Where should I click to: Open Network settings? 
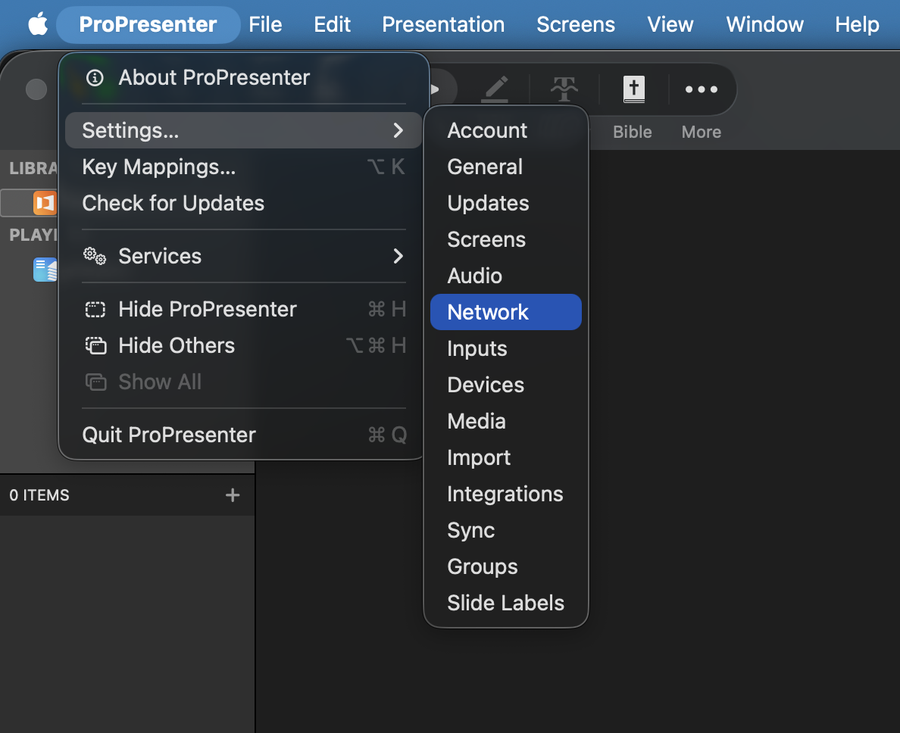coord(506,312)
